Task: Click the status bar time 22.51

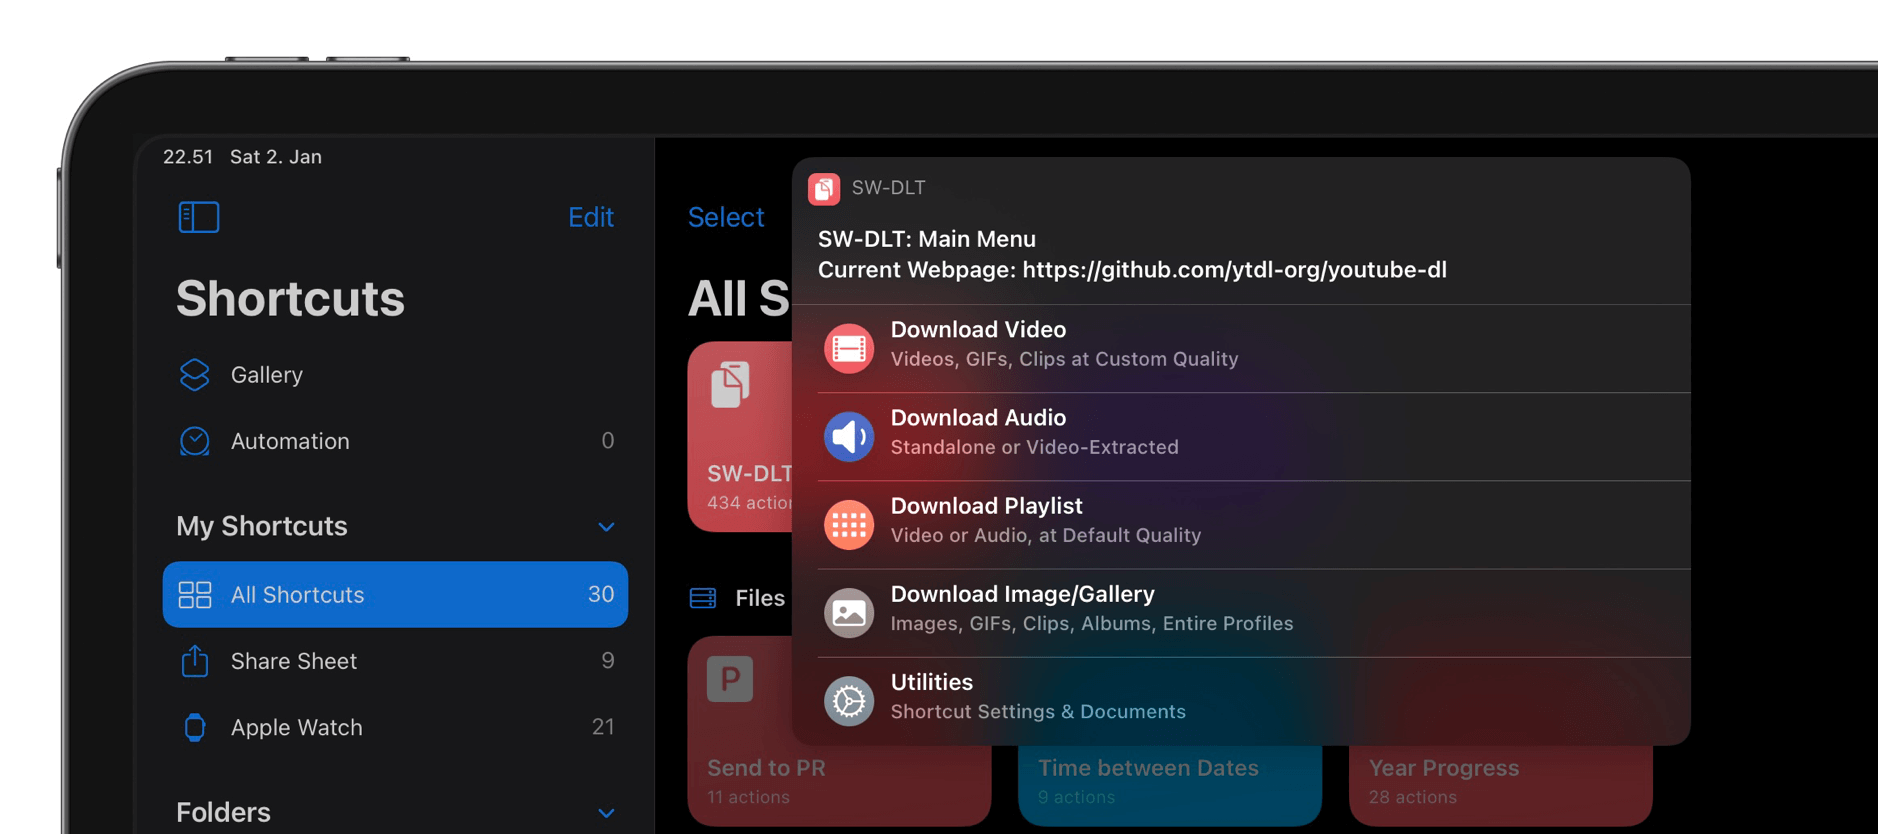Action: pos(188,157)
